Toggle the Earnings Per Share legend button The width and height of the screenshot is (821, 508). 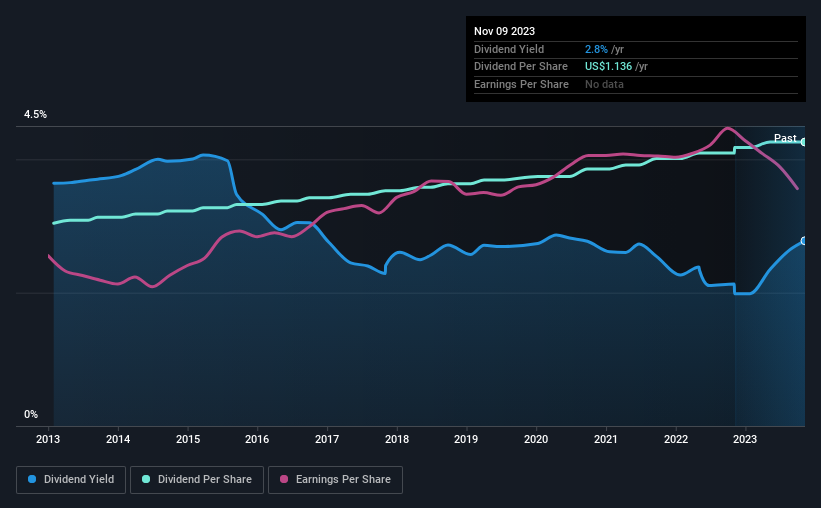click(335, 479)
